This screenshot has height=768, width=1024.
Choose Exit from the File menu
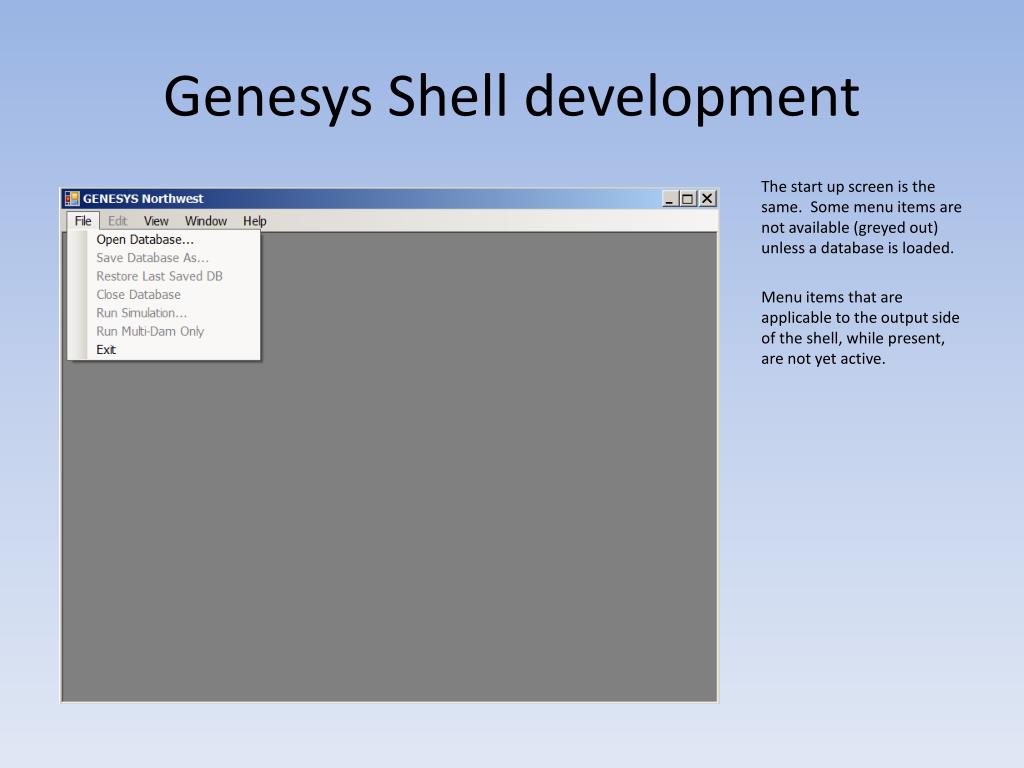click(164, 349)
